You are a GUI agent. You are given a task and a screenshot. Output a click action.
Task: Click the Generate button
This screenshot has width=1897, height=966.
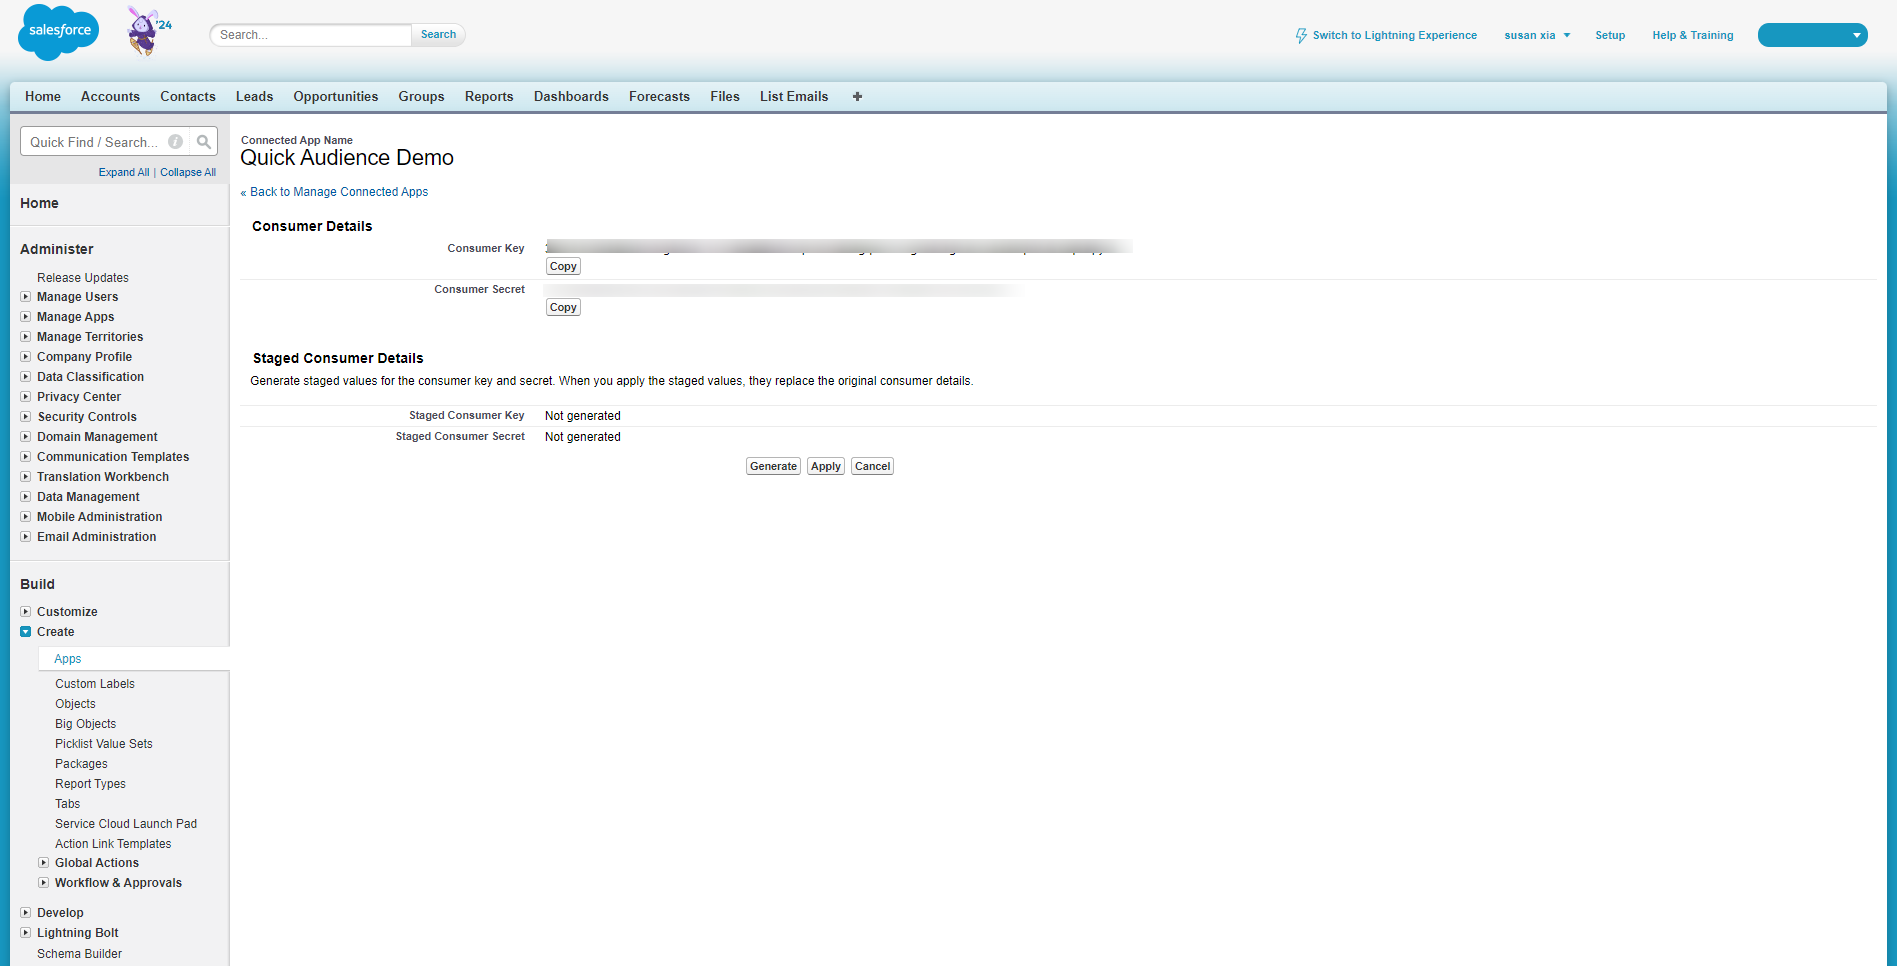pos(773,466)
